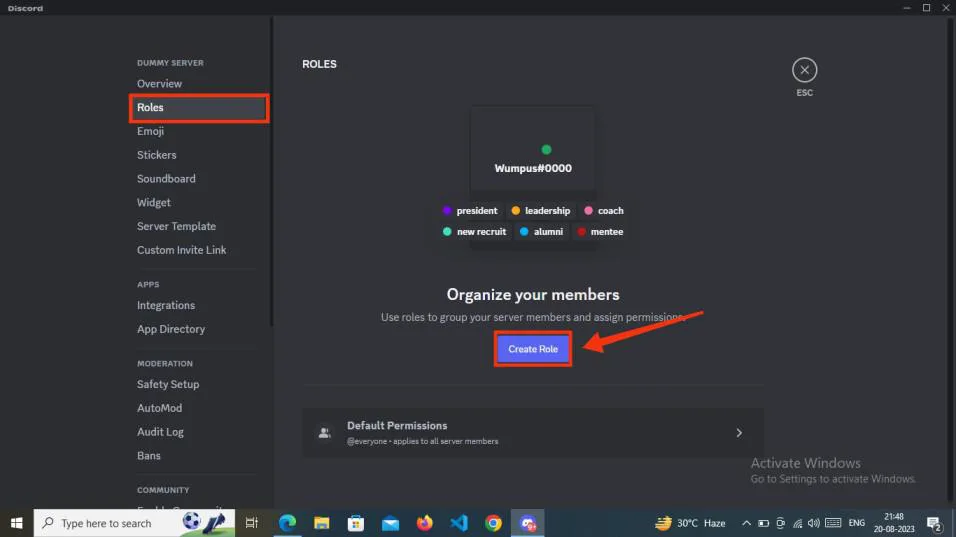This screenshot has height=537, width=956.
Task: Open the Emoji settings page
Action: pyautogui.click(x=150, y=131)
